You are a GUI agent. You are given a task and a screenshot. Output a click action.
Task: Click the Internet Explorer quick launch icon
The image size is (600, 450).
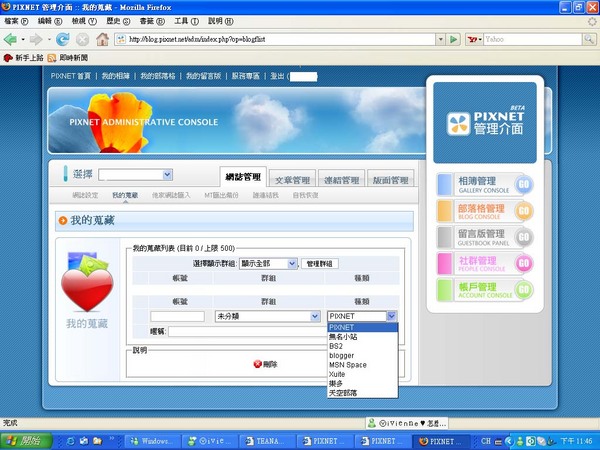[x=70, y=441]
